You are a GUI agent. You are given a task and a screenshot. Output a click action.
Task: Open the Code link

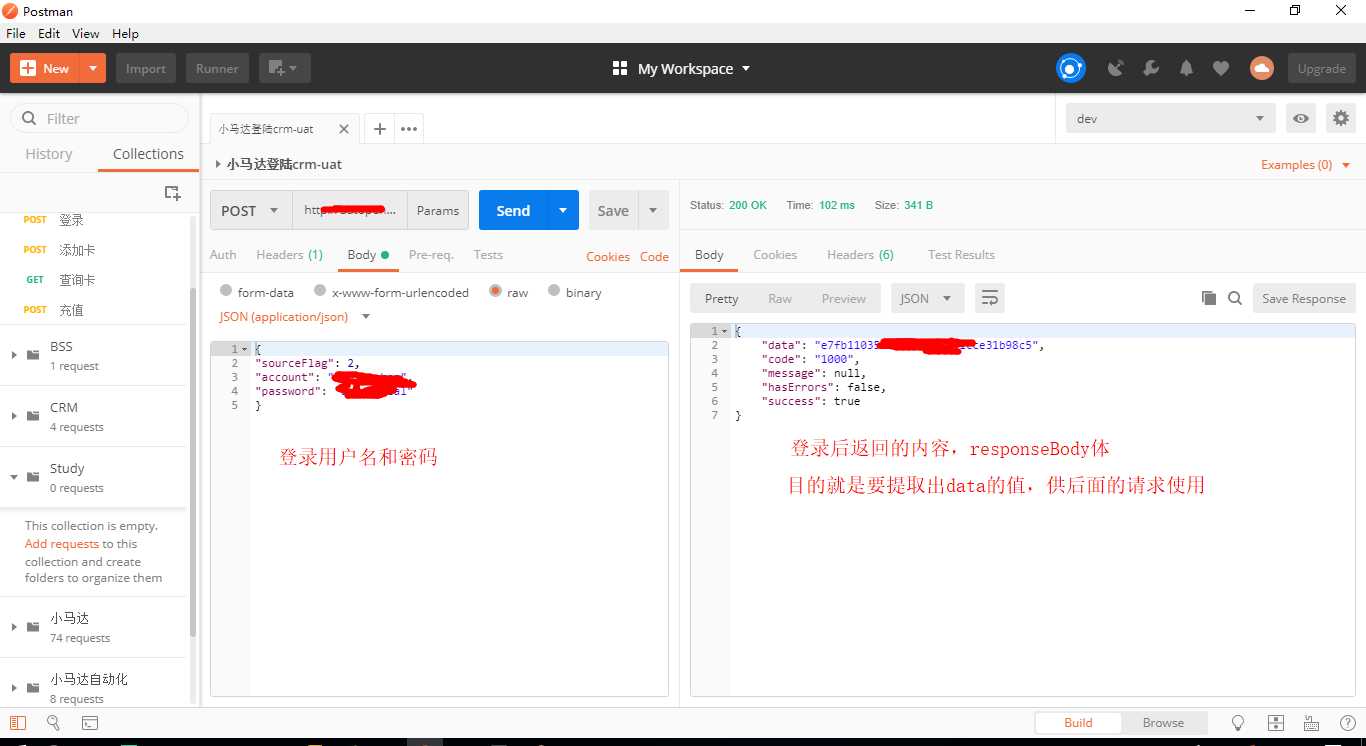point(654,256)
